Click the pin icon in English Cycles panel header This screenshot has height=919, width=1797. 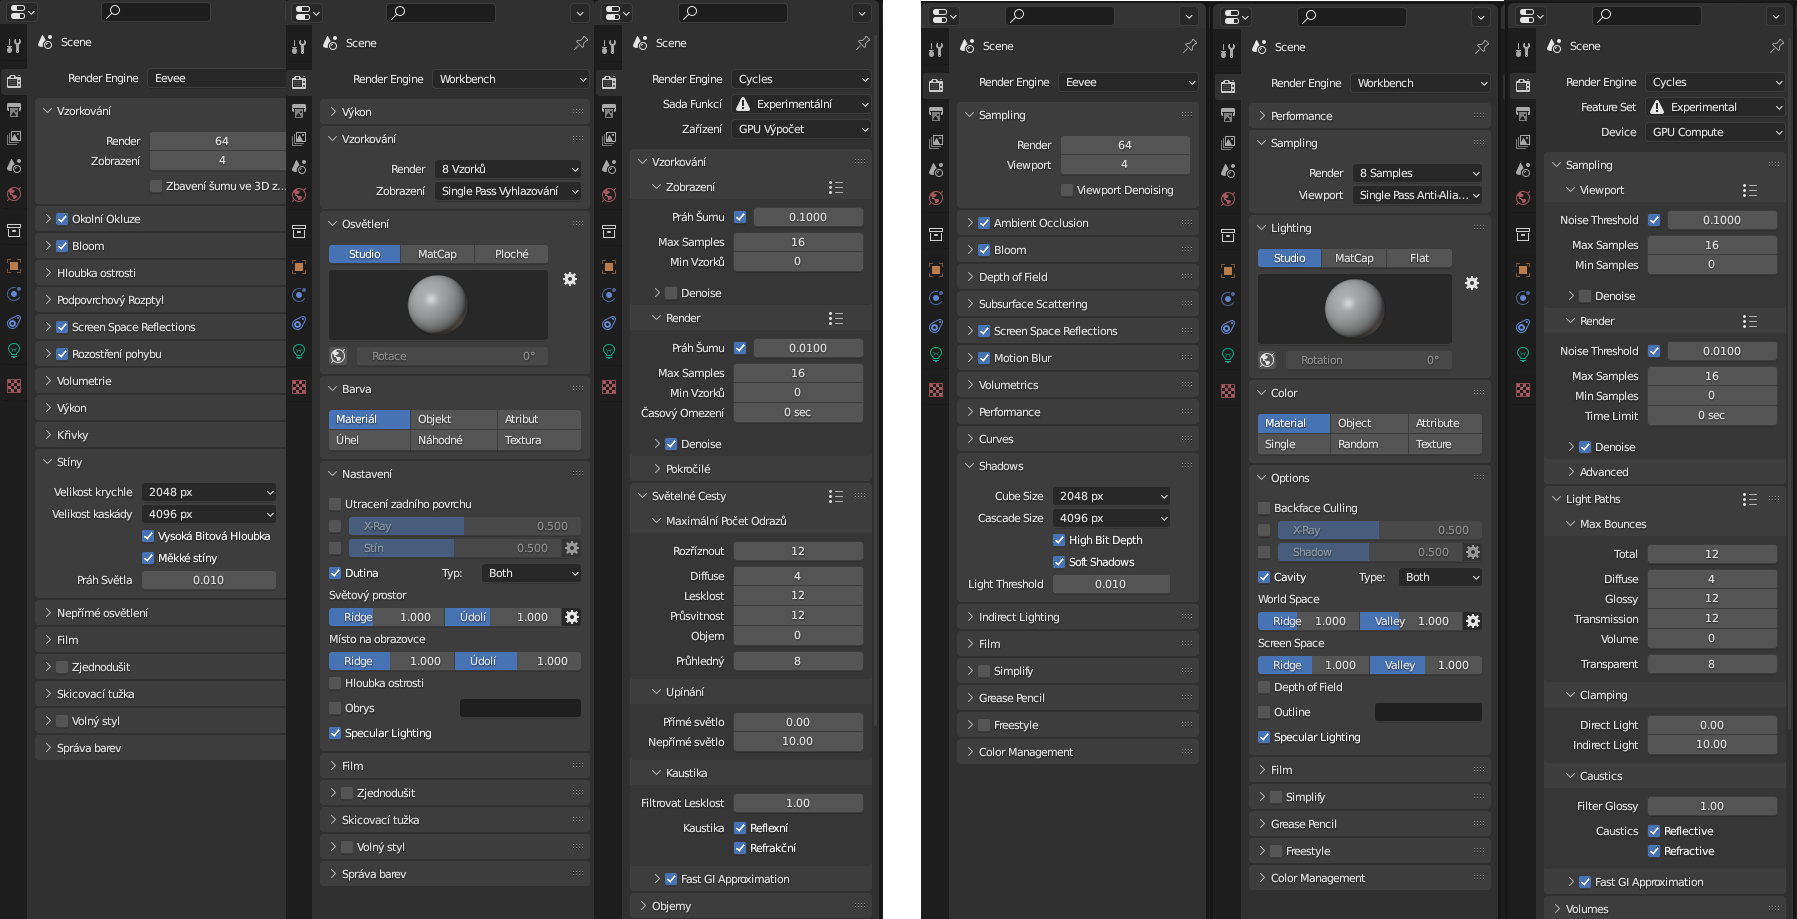[1777, 46]
